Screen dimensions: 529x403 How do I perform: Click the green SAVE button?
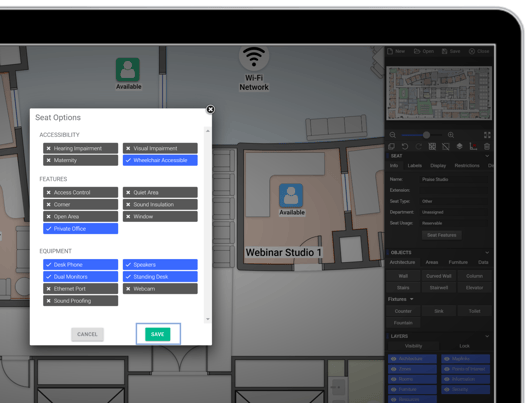pyautogui.click(x=158, y=334)
